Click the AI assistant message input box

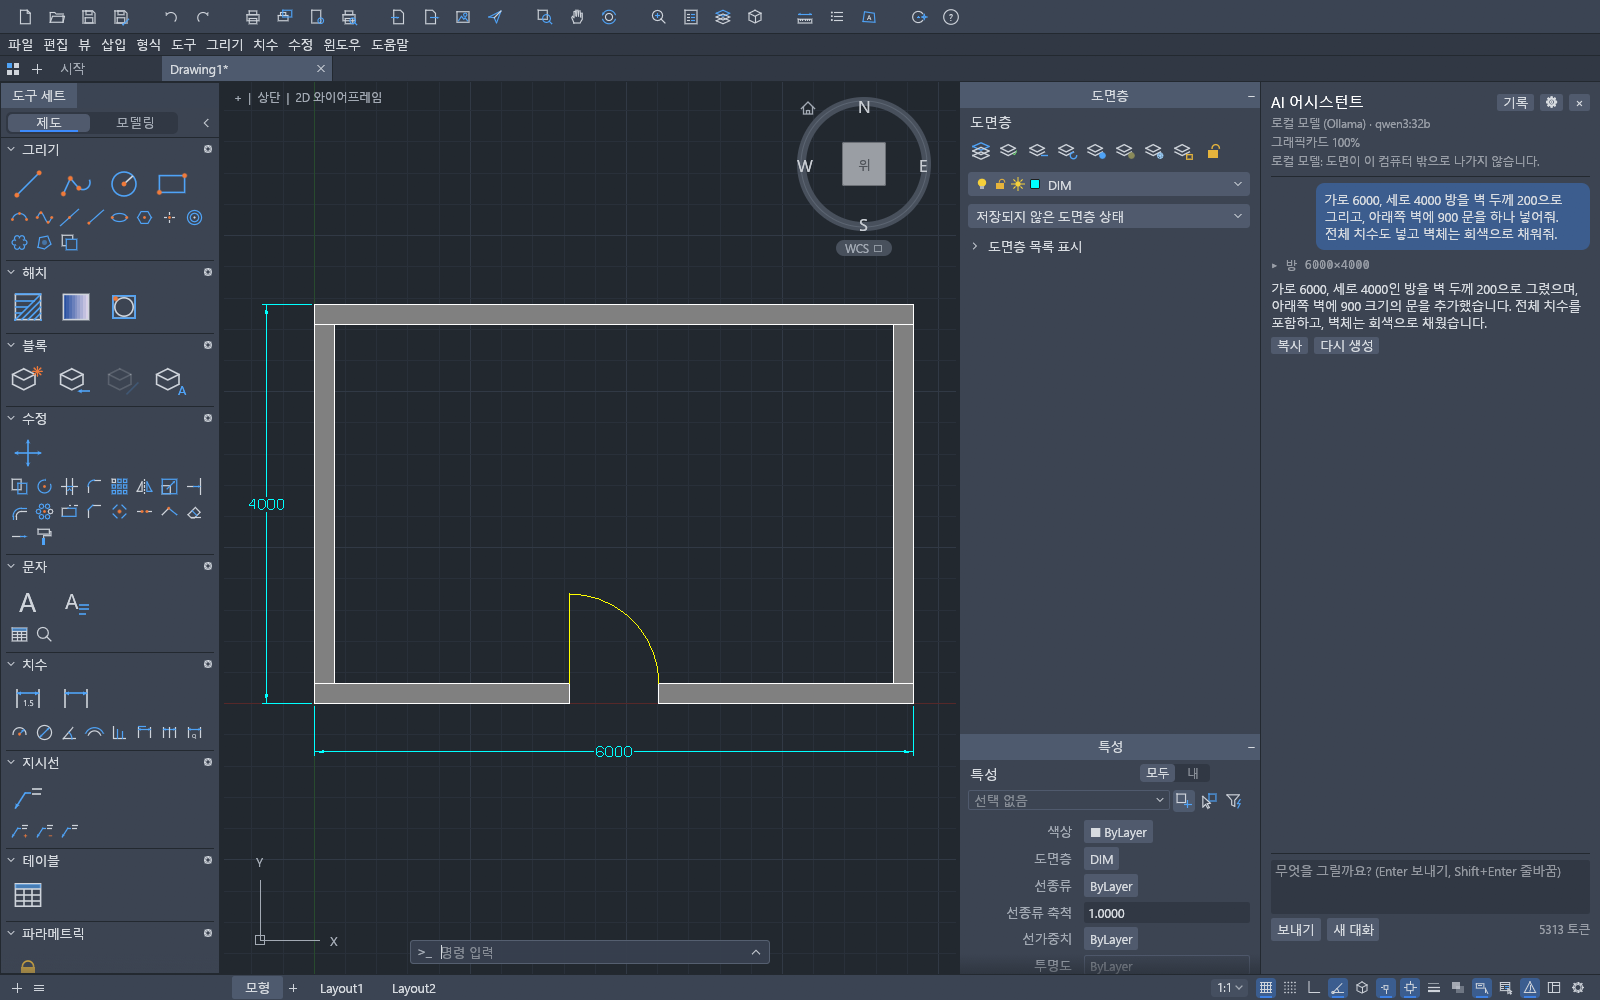(1430, 886)
